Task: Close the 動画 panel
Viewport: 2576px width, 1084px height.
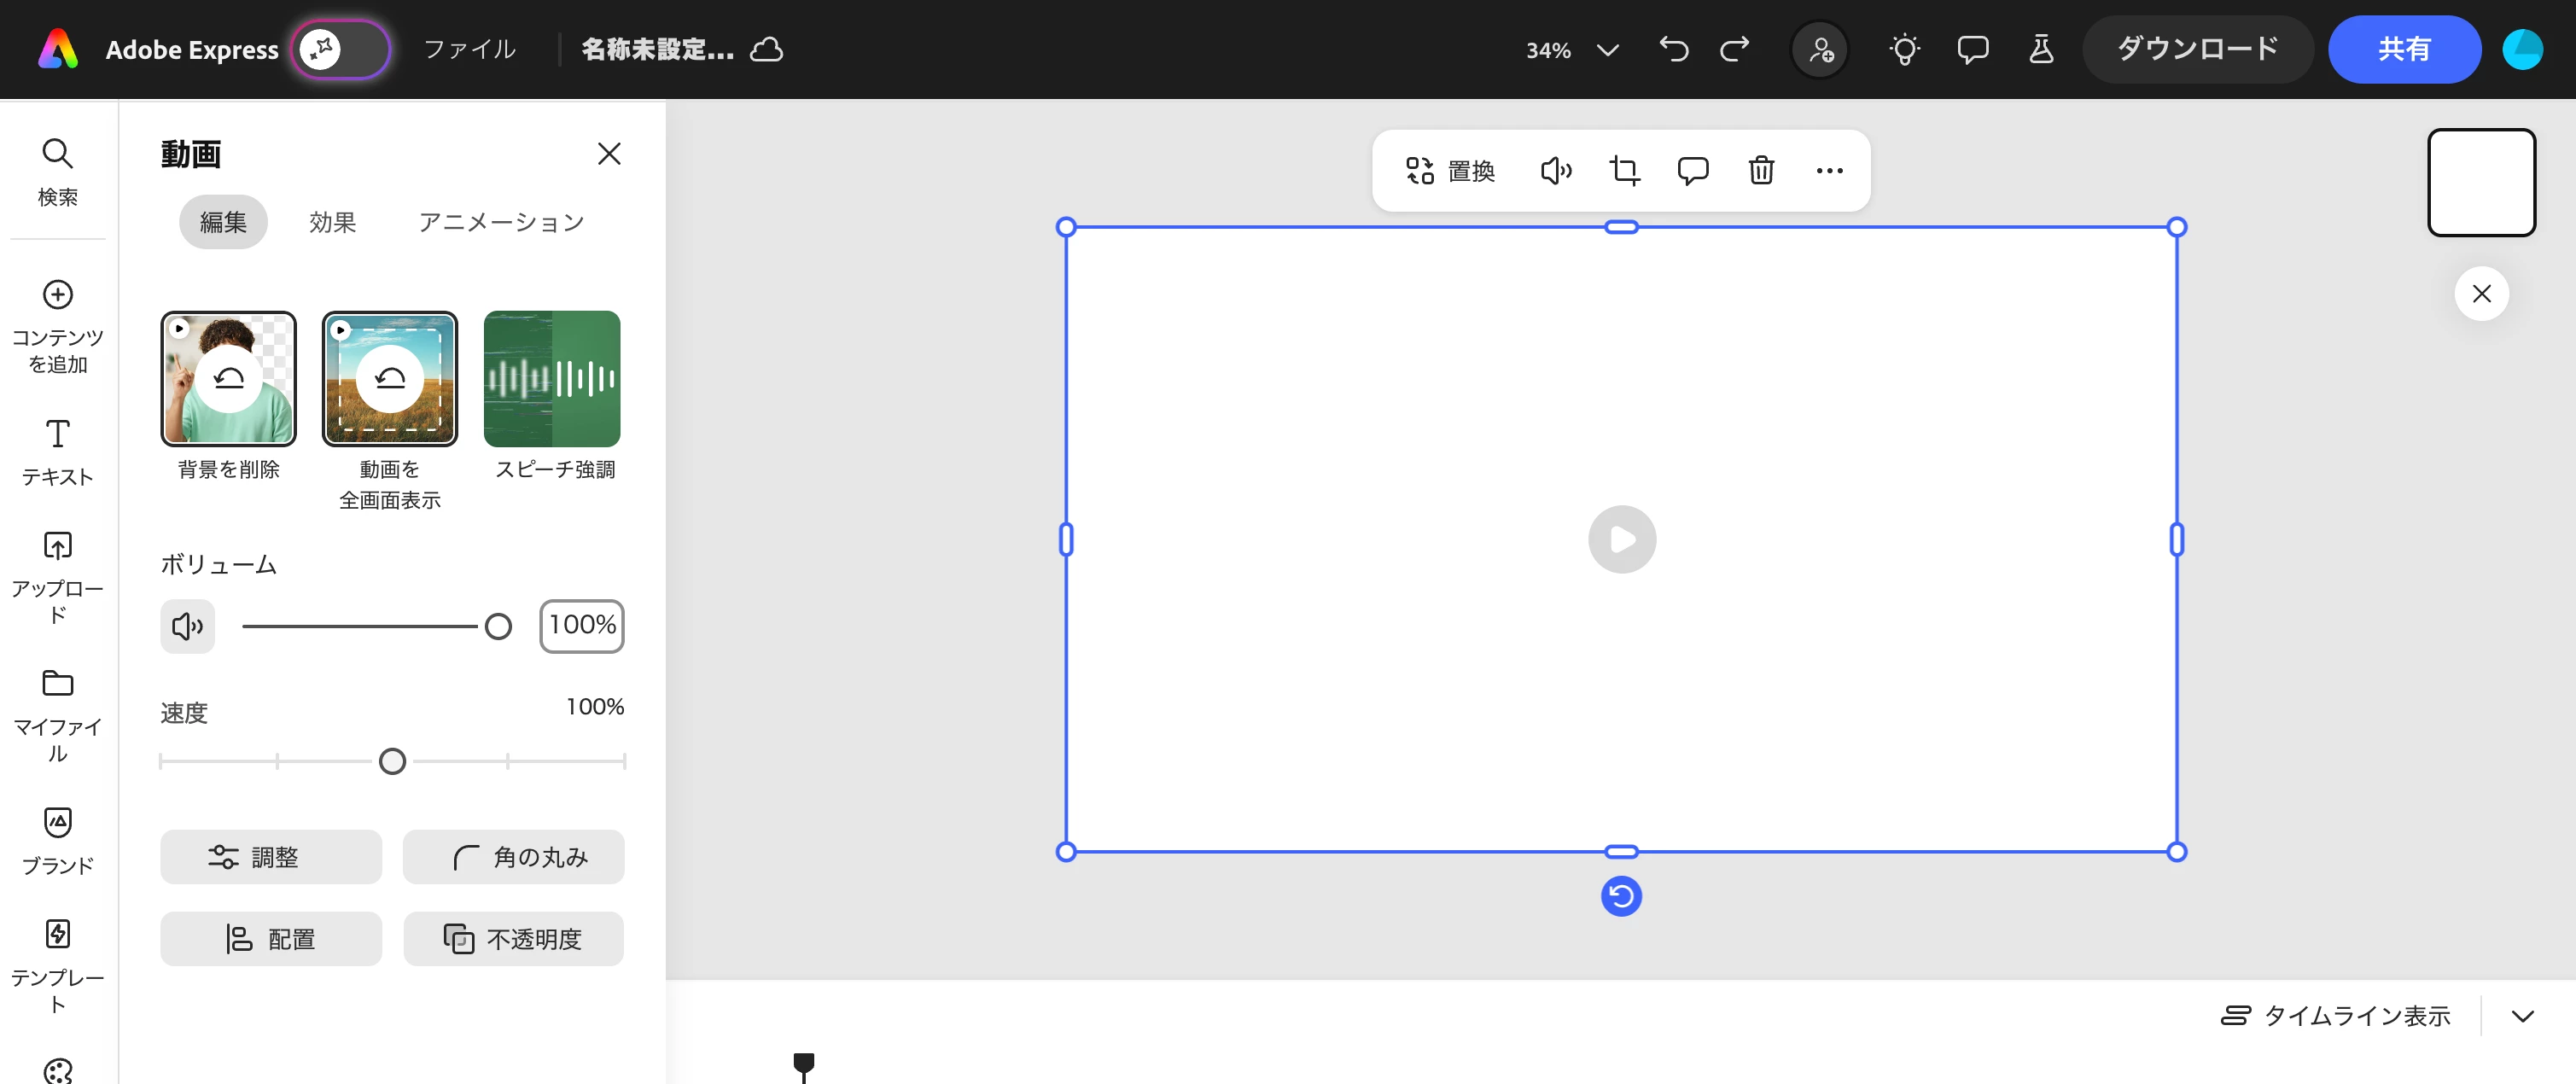Action: point(609,154)
